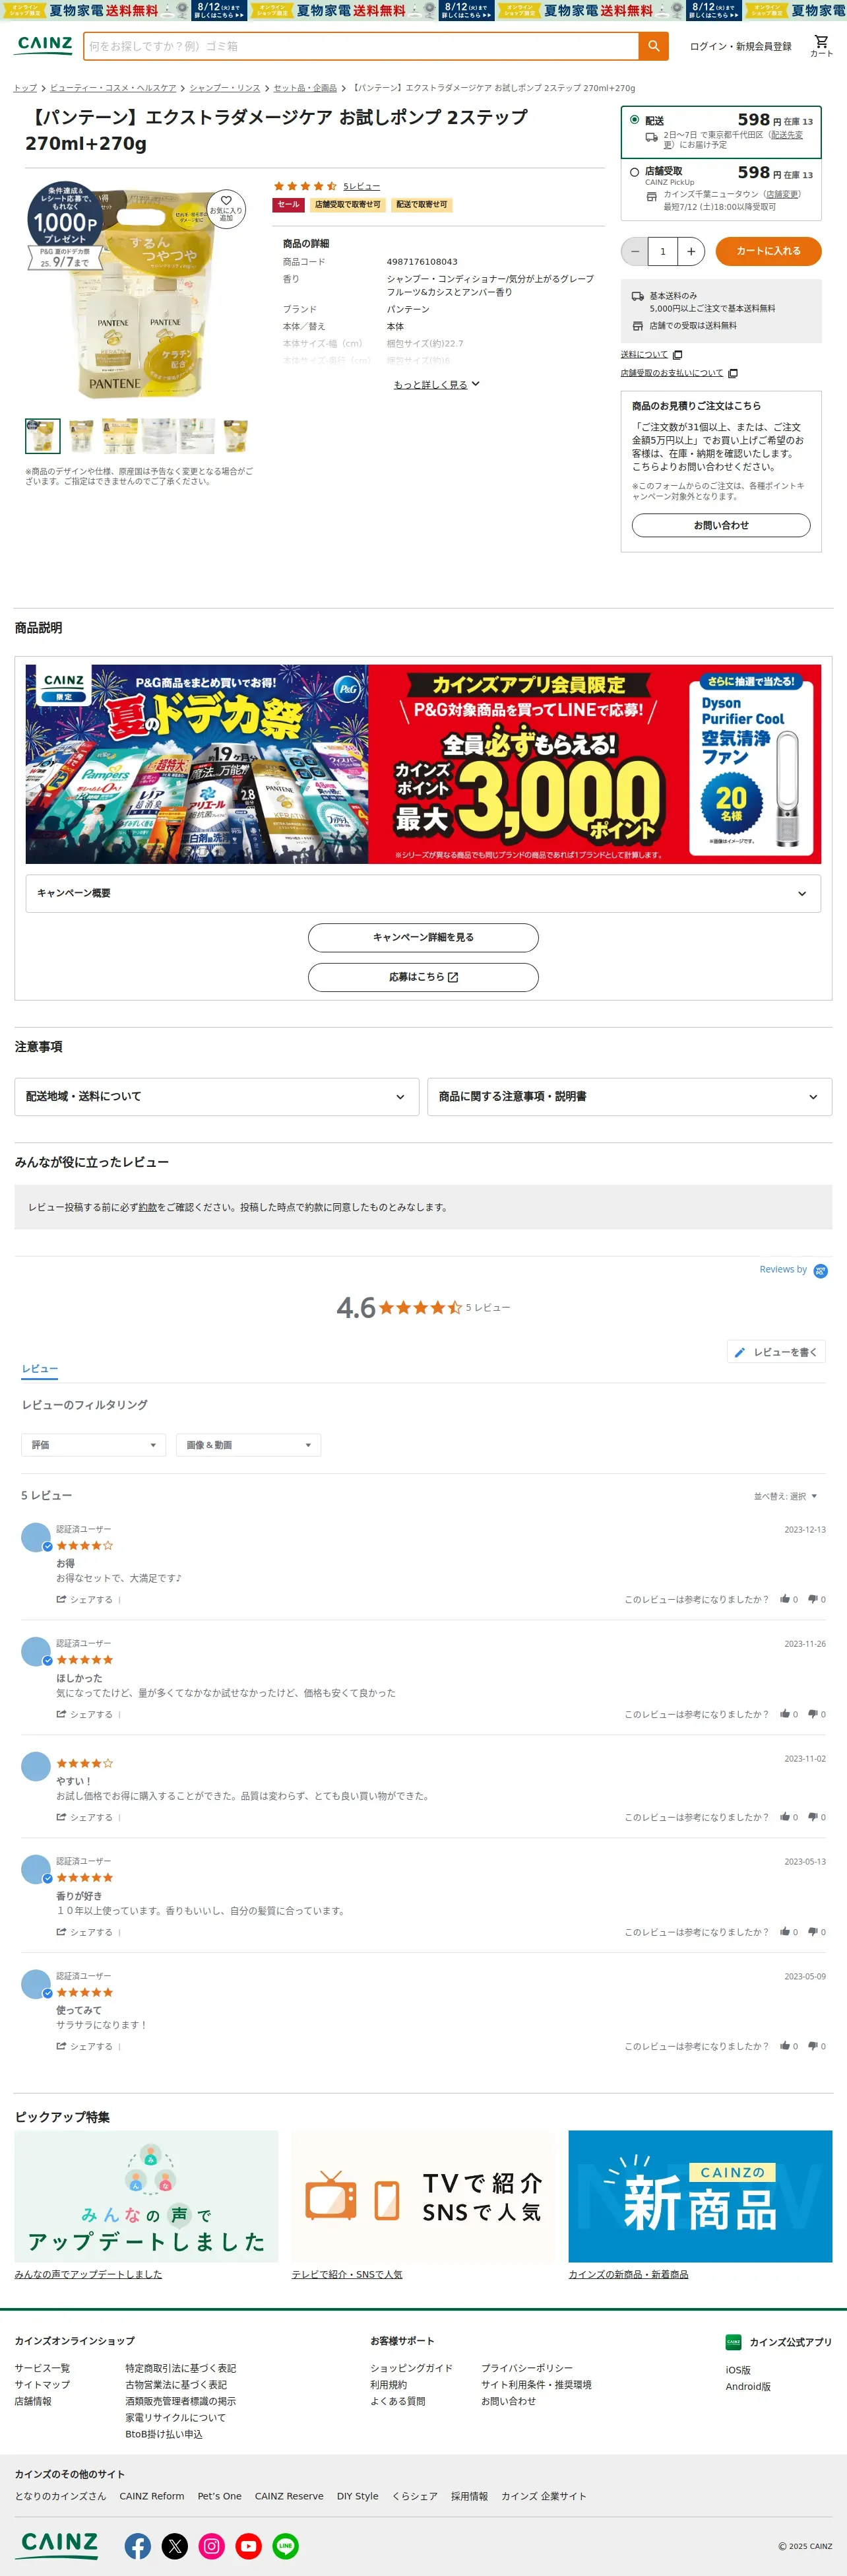Open テレビで紹介・SNSで人気 feature image
The image size is (847, 2576).
[x=423, y=2196]
